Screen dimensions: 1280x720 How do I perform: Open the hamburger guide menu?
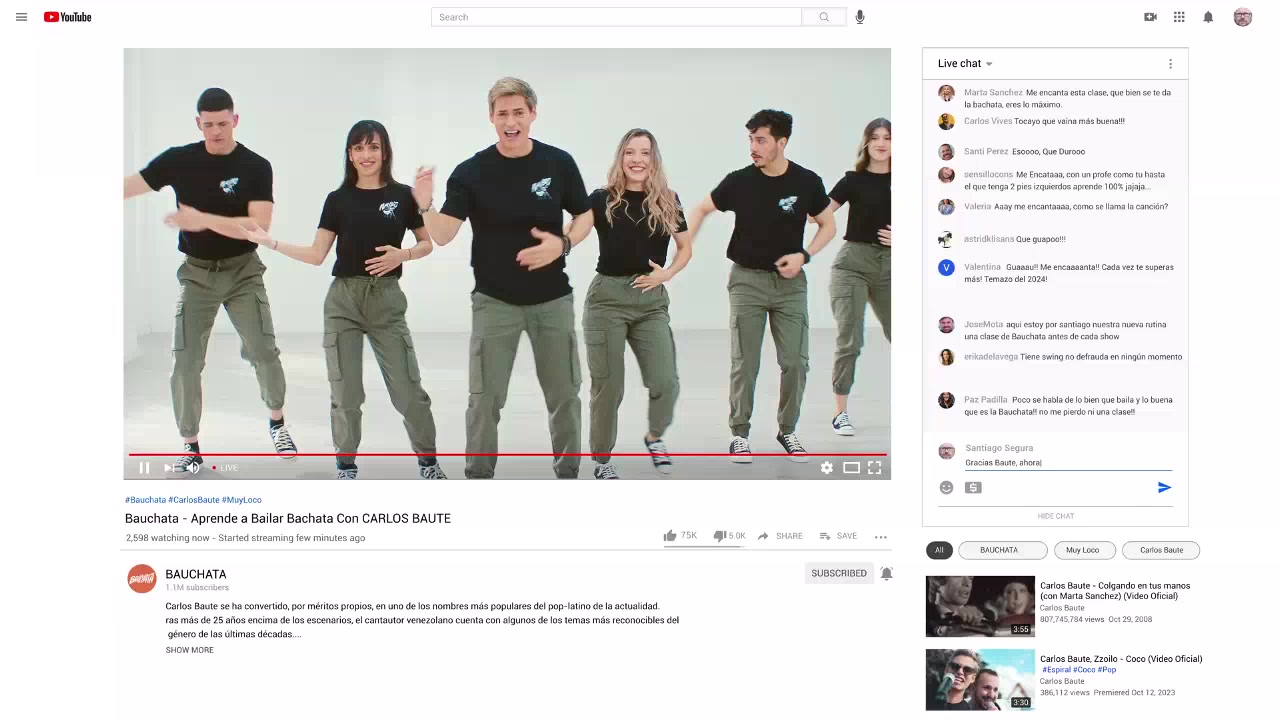click(x=21, y=17)
